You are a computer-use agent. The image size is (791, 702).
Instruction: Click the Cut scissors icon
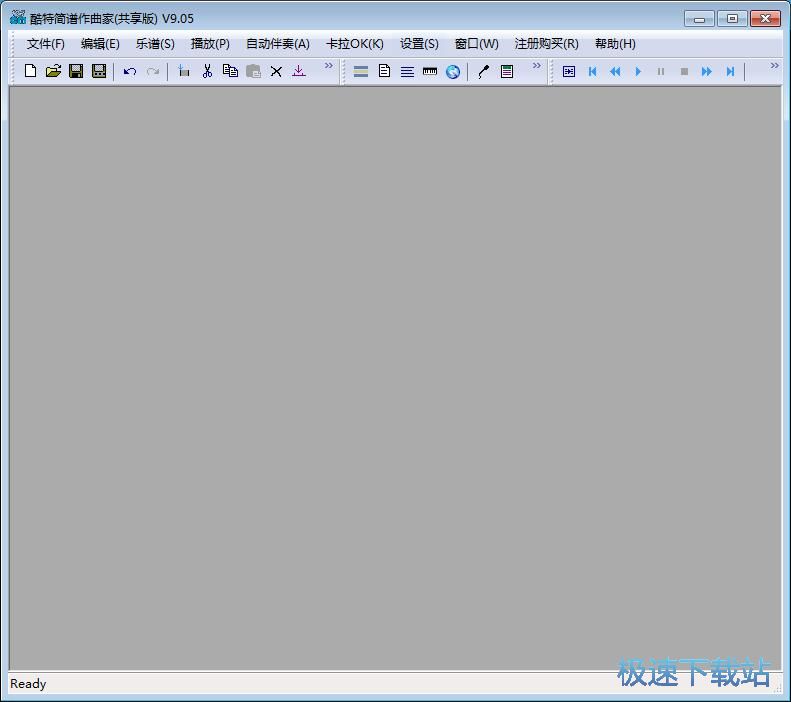[x=207, y=71]
